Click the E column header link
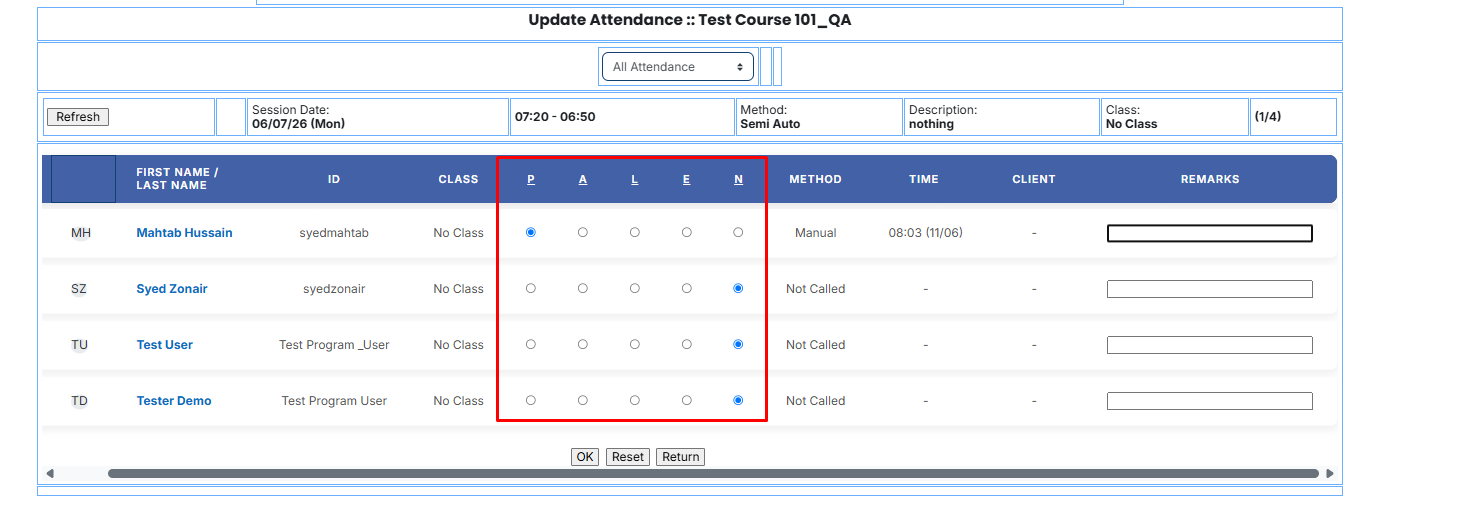 [x=687, y=180]
